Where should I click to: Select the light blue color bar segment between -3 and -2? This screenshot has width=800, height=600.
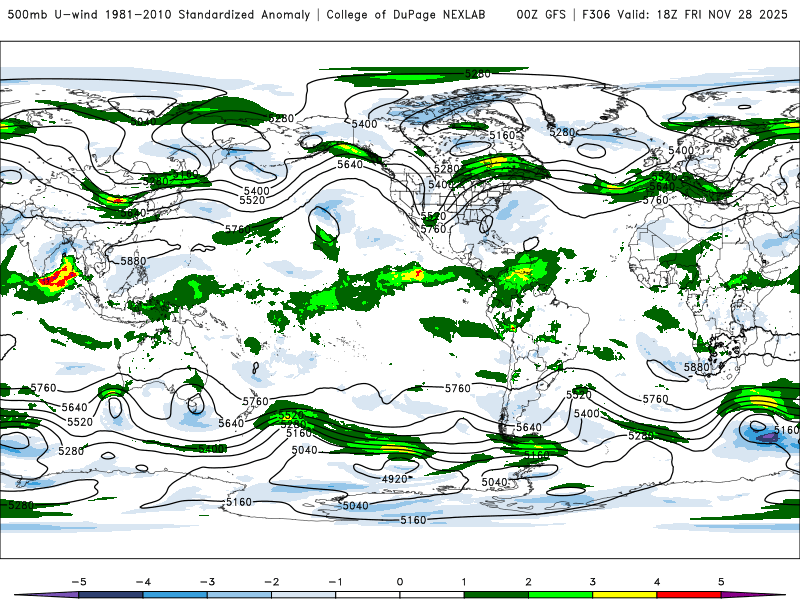pyautogui.click(x=239, y=595)
